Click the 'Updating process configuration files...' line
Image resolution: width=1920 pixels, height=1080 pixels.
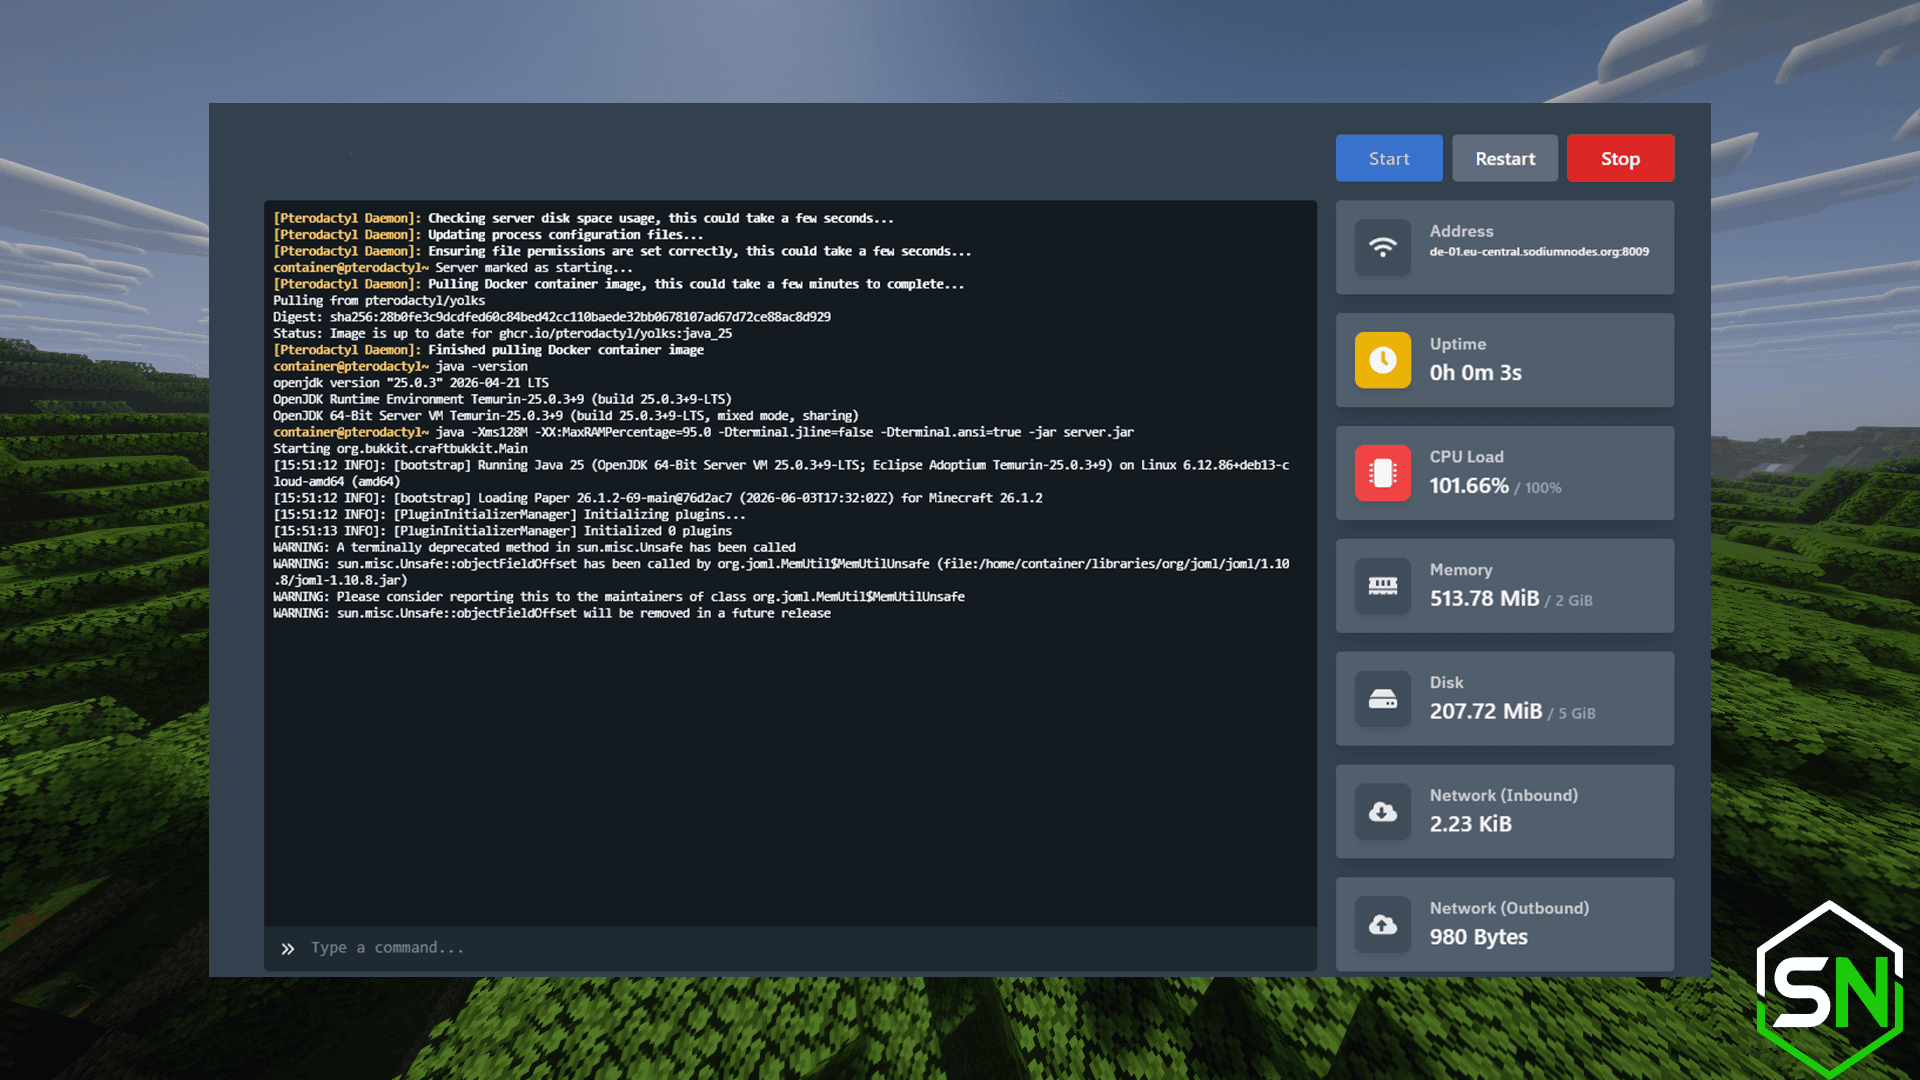488,235
